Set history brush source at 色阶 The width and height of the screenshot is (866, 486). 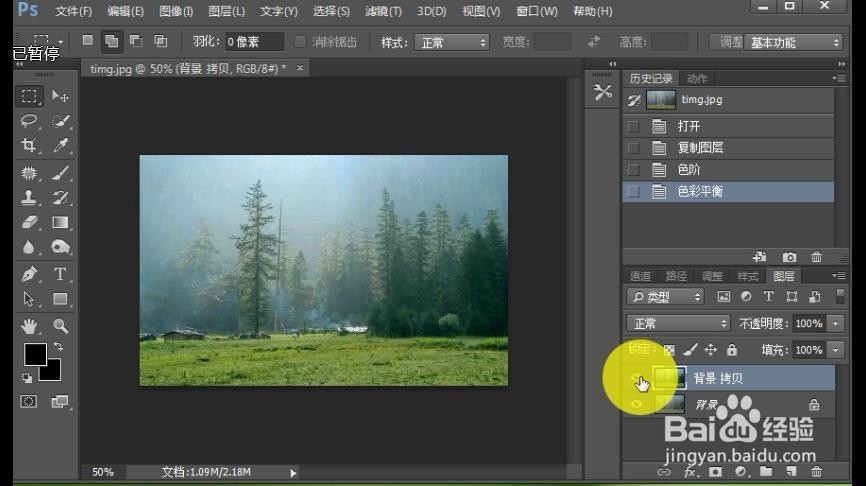click(633, 170)
